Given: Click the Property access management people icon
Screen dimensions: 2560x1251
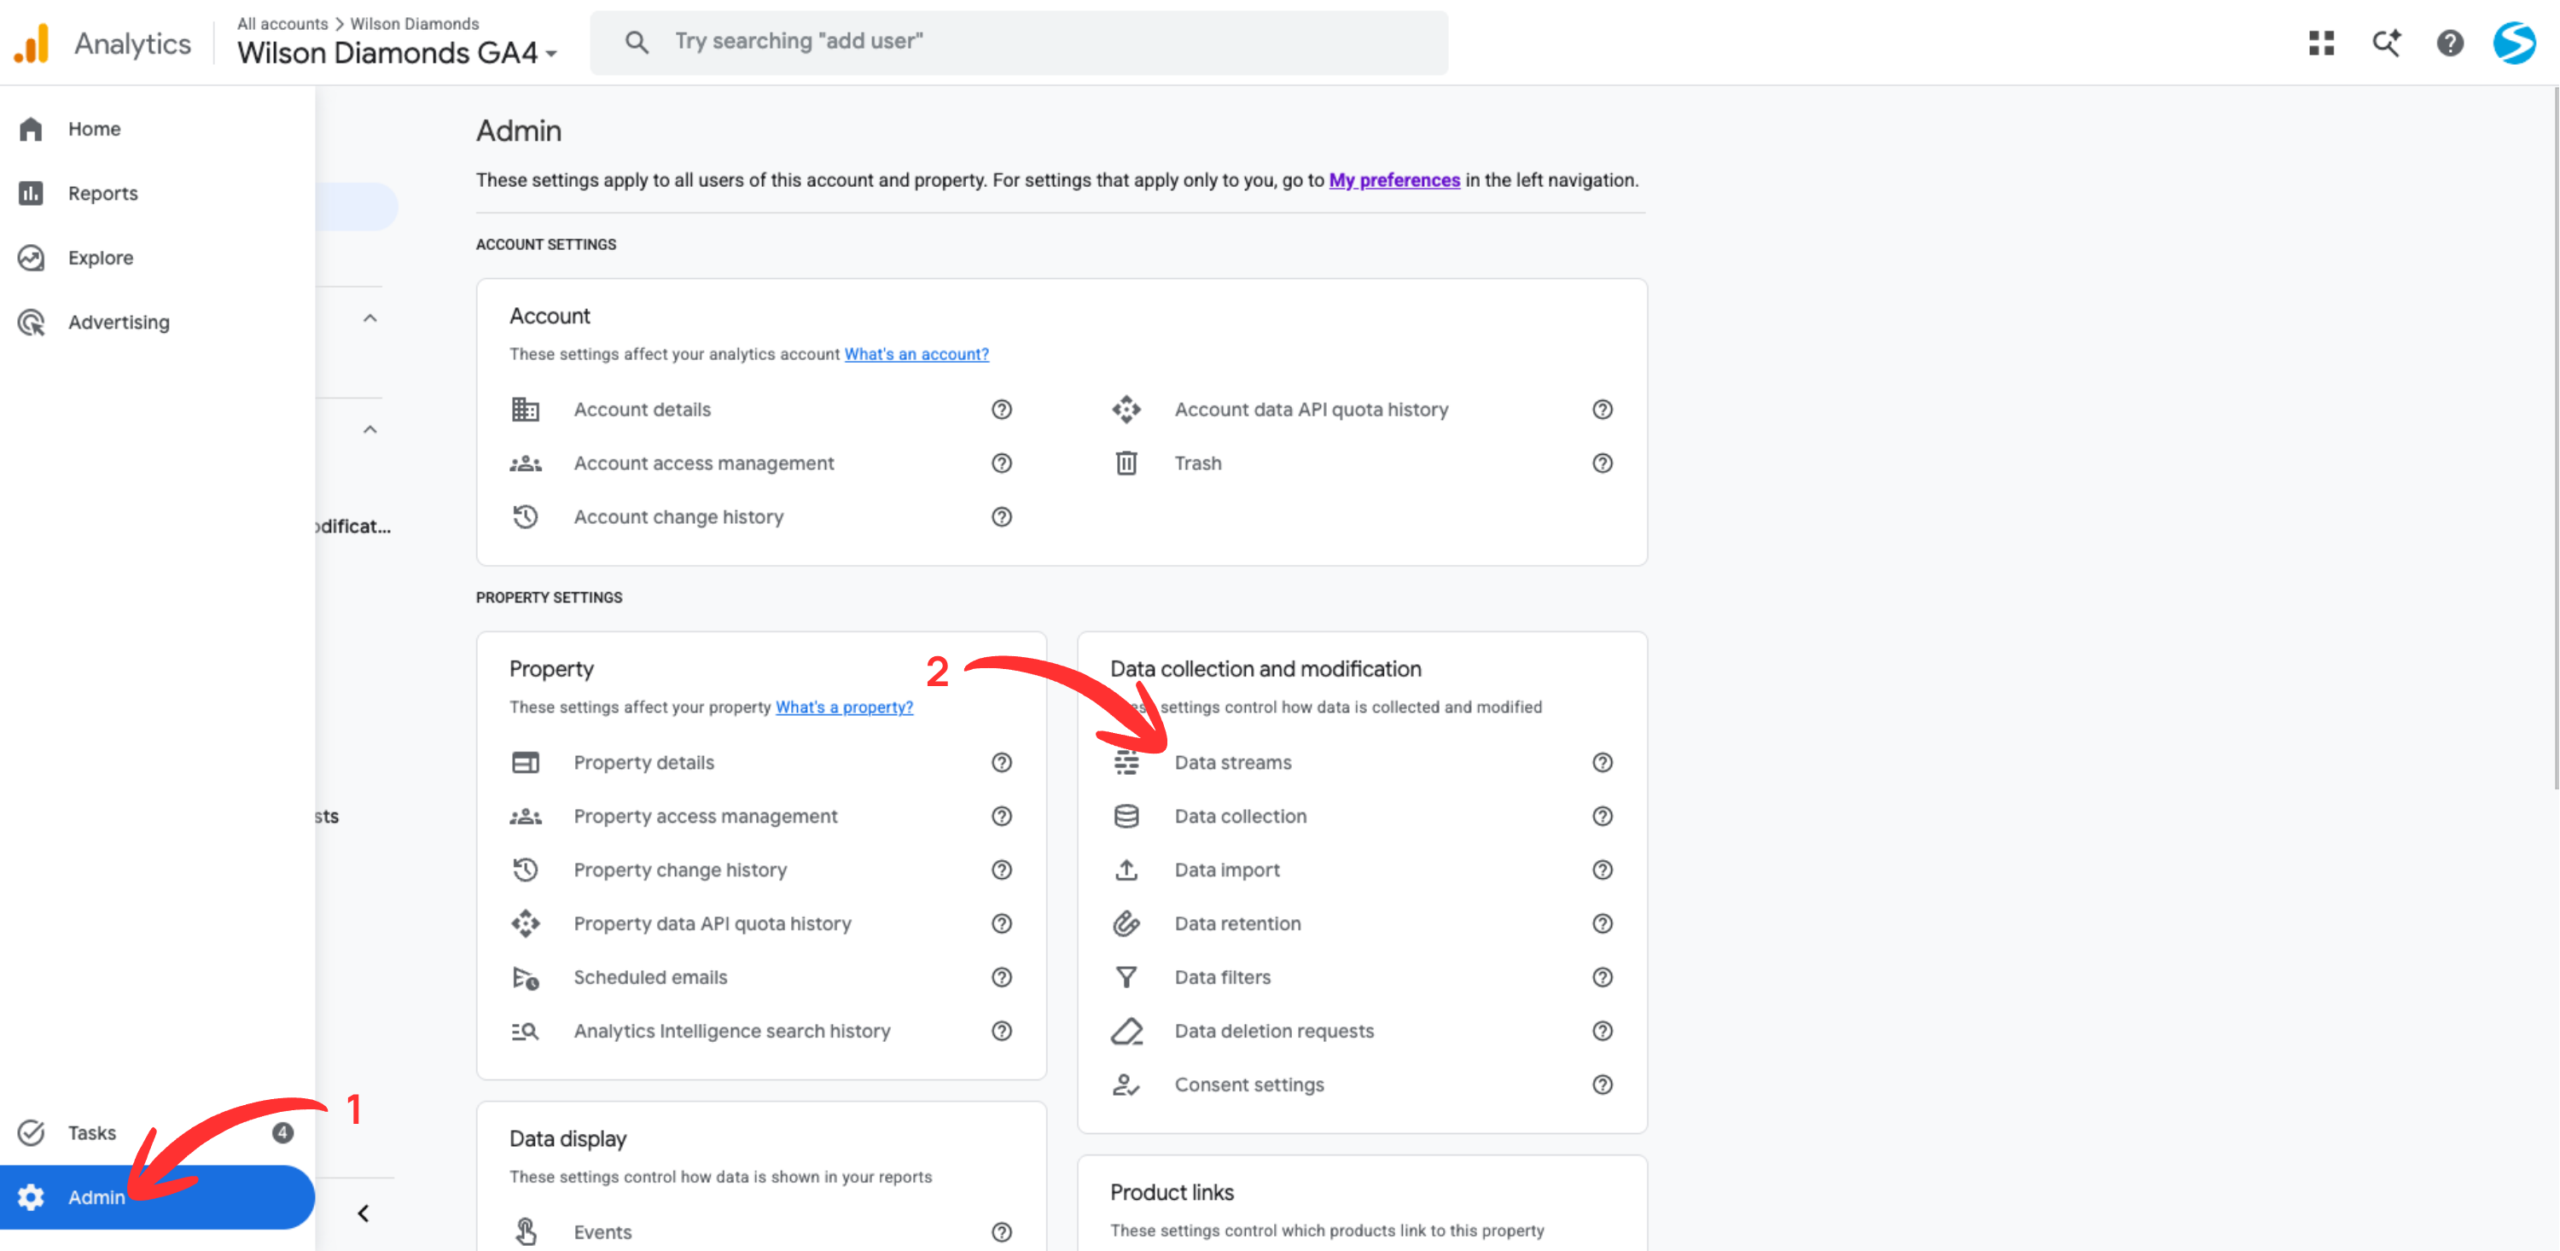Looking at the screenshot, I should pos(525,817).
